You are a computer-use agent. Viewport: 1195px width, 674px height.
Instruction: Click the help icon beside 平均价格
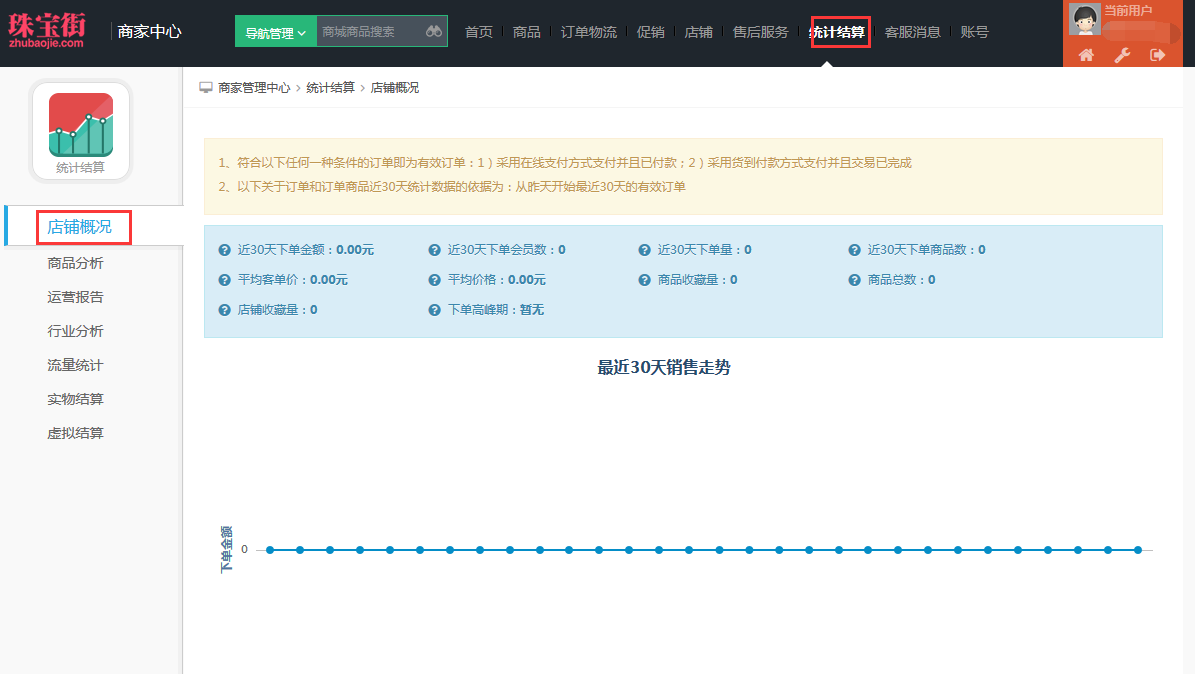point(434,280)
